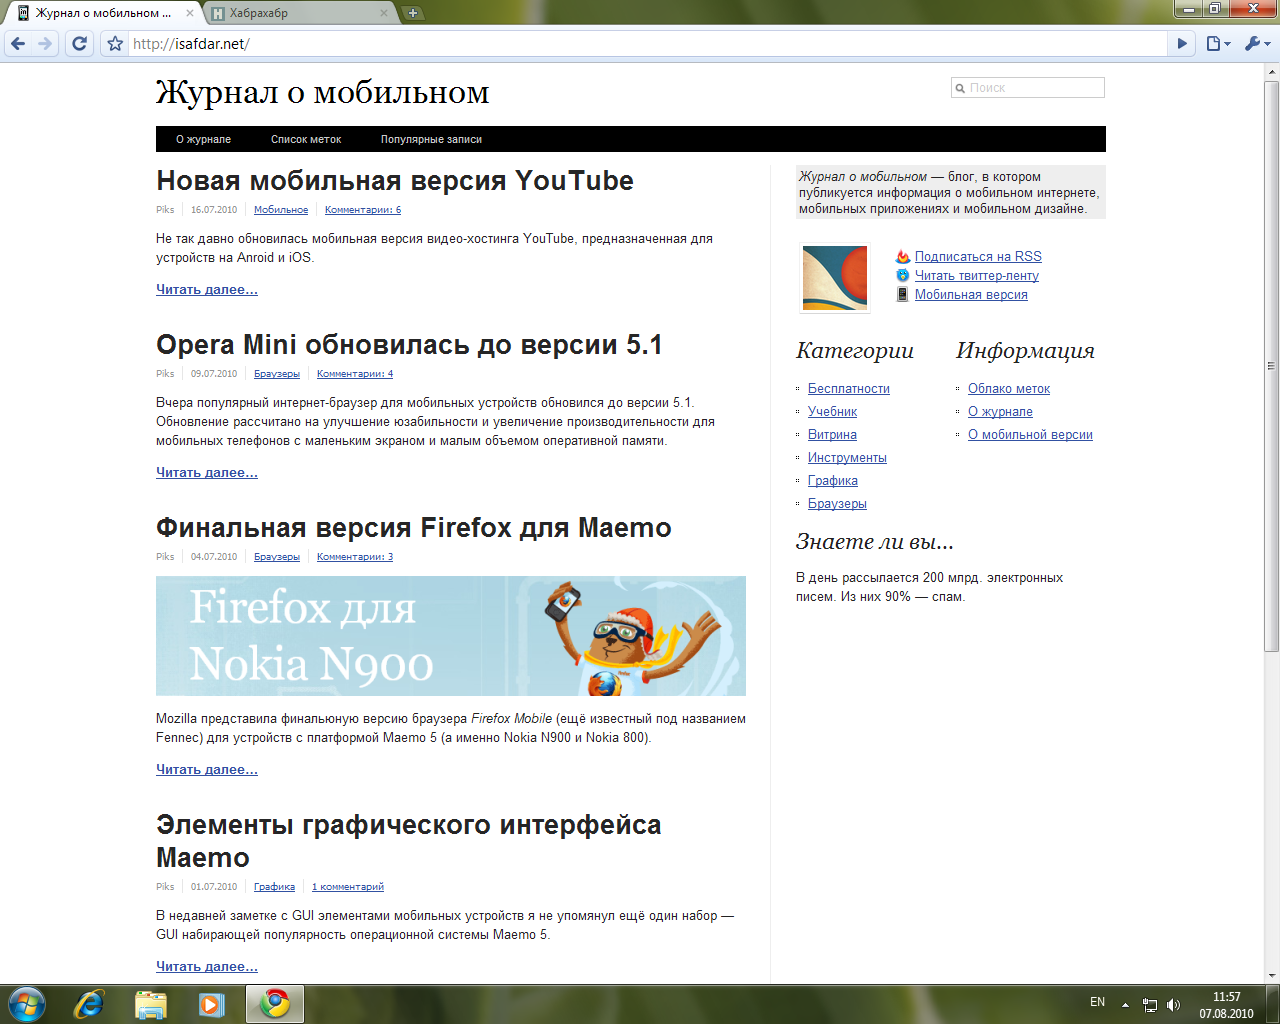
Task: Click the Firefox для Nokia N900 banner image
Action: [451, 636]
